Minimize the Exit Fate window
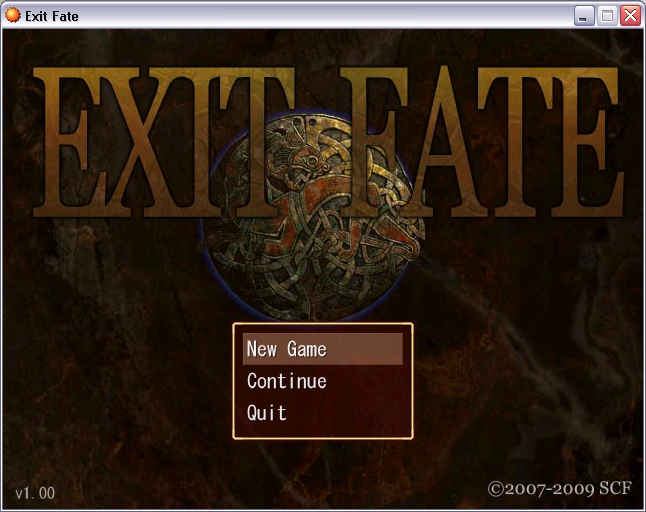 point(584,16)
